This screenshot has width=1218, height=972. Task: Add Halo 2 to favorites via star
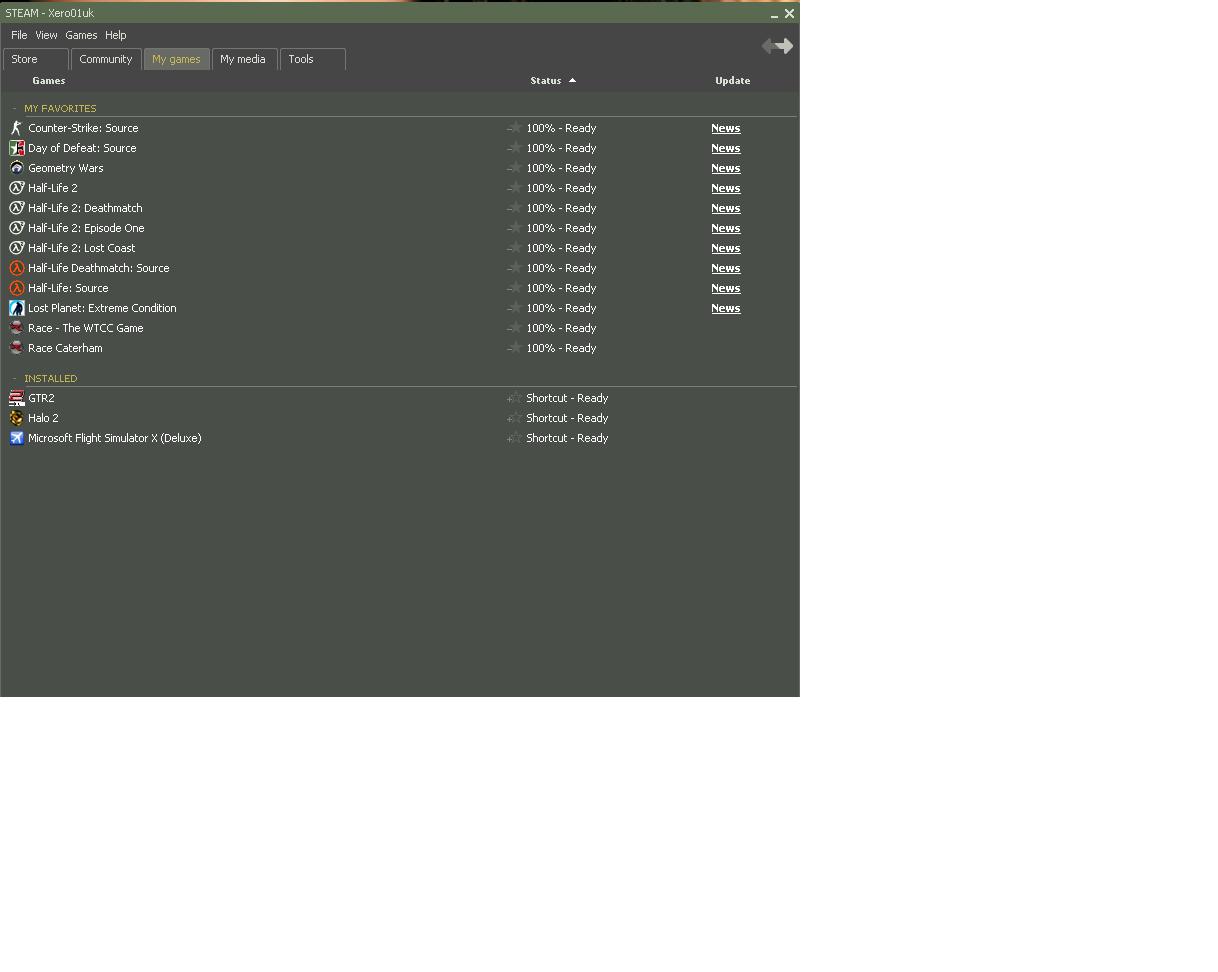pos(514,418)
